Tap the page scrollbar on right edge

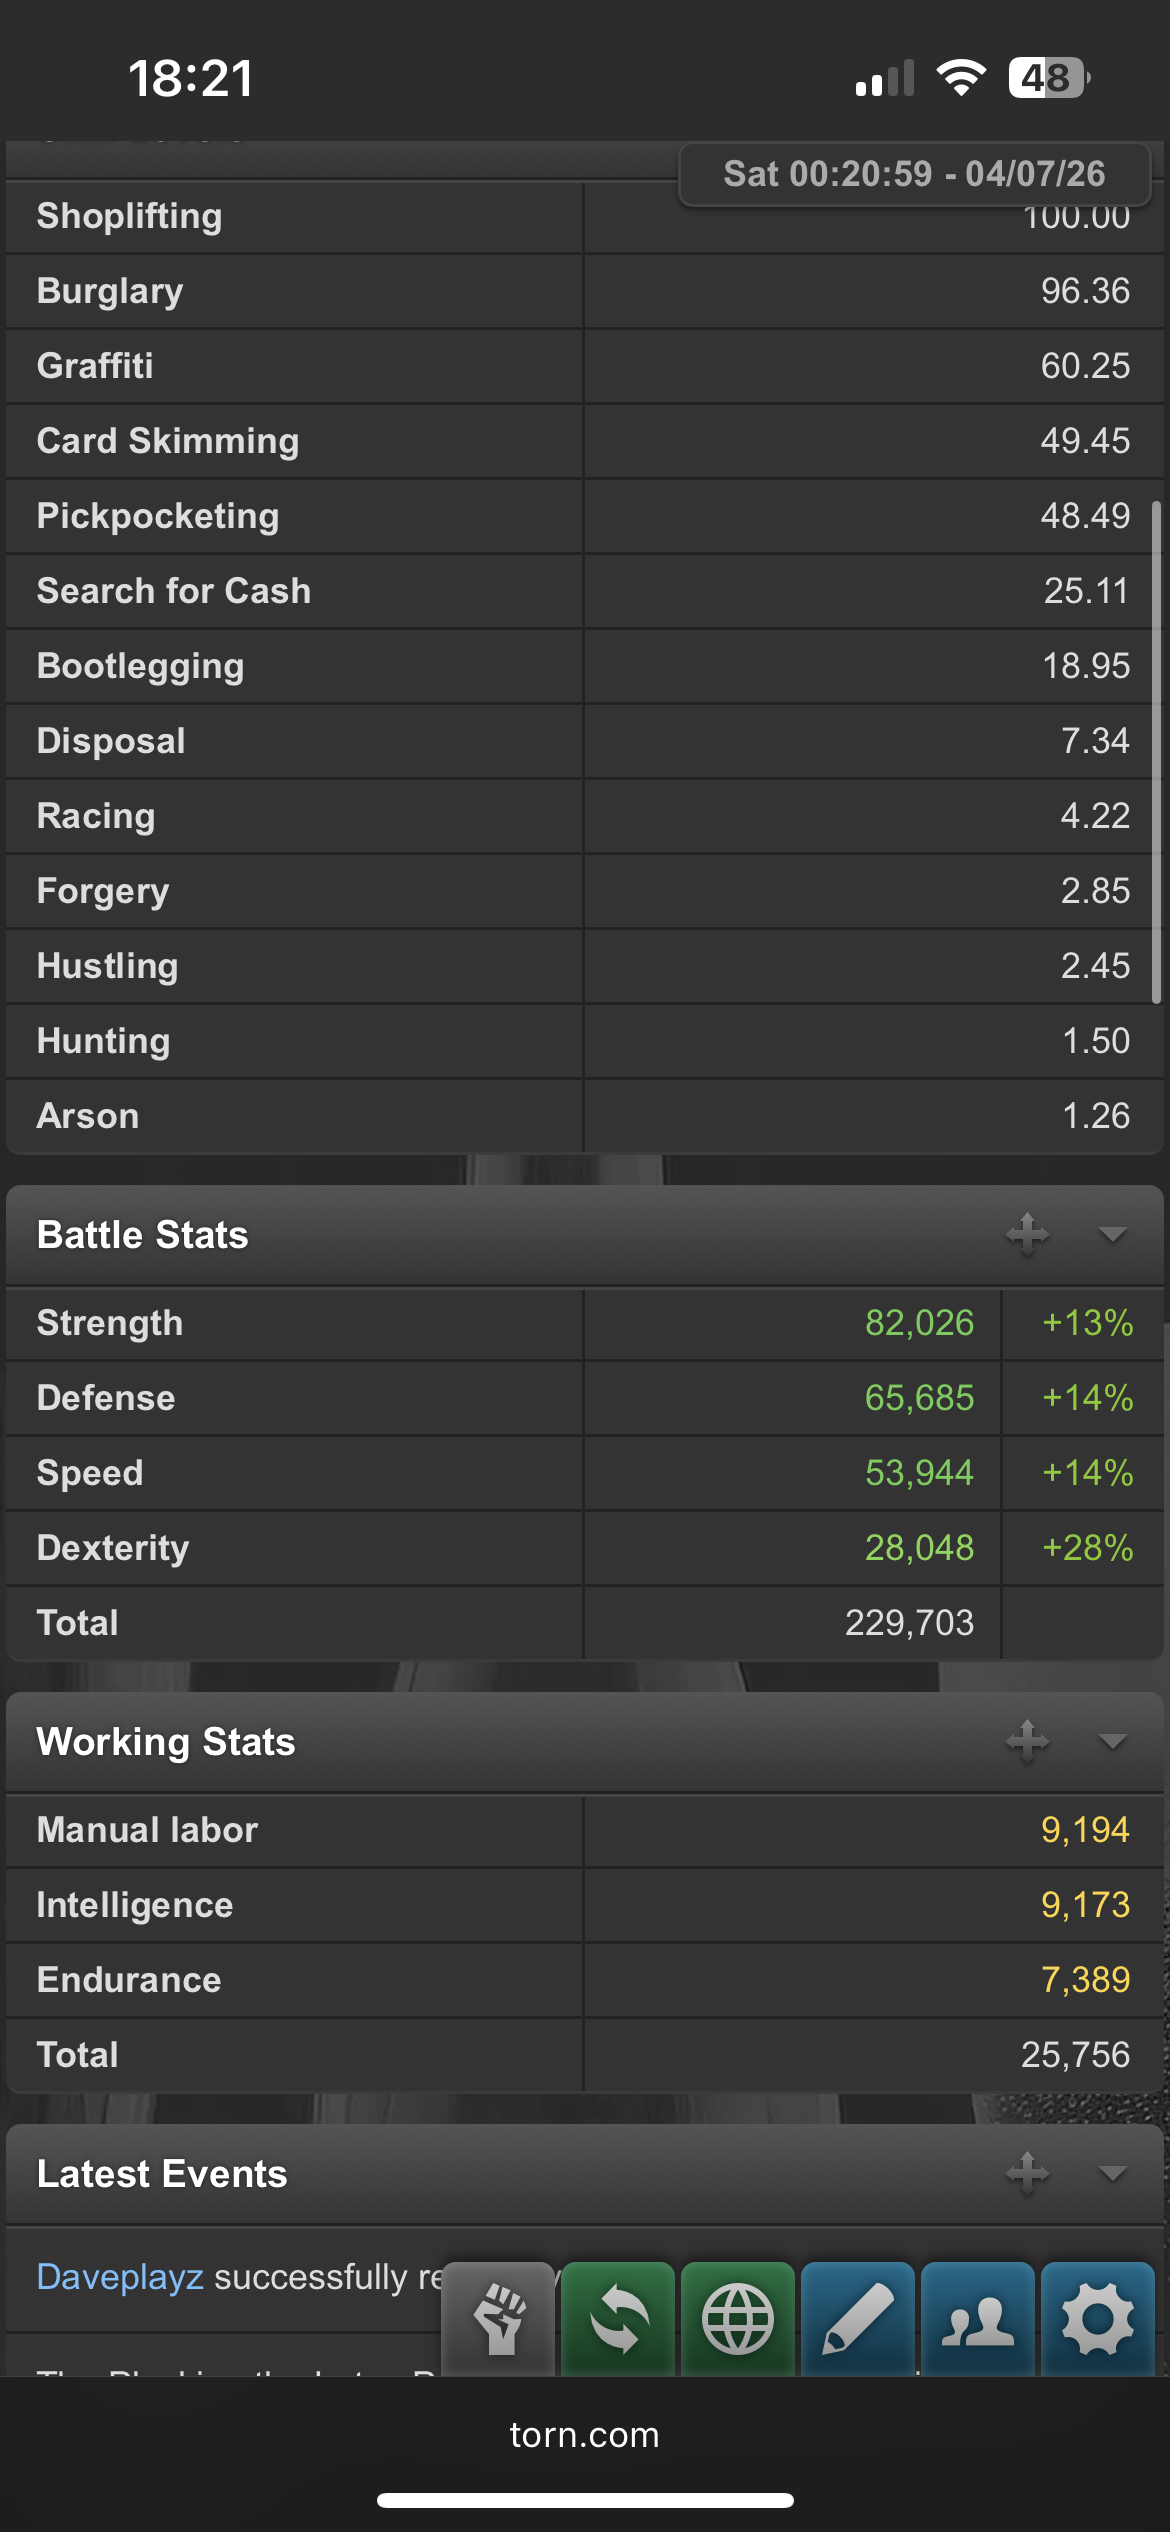tap(1157, 752)
